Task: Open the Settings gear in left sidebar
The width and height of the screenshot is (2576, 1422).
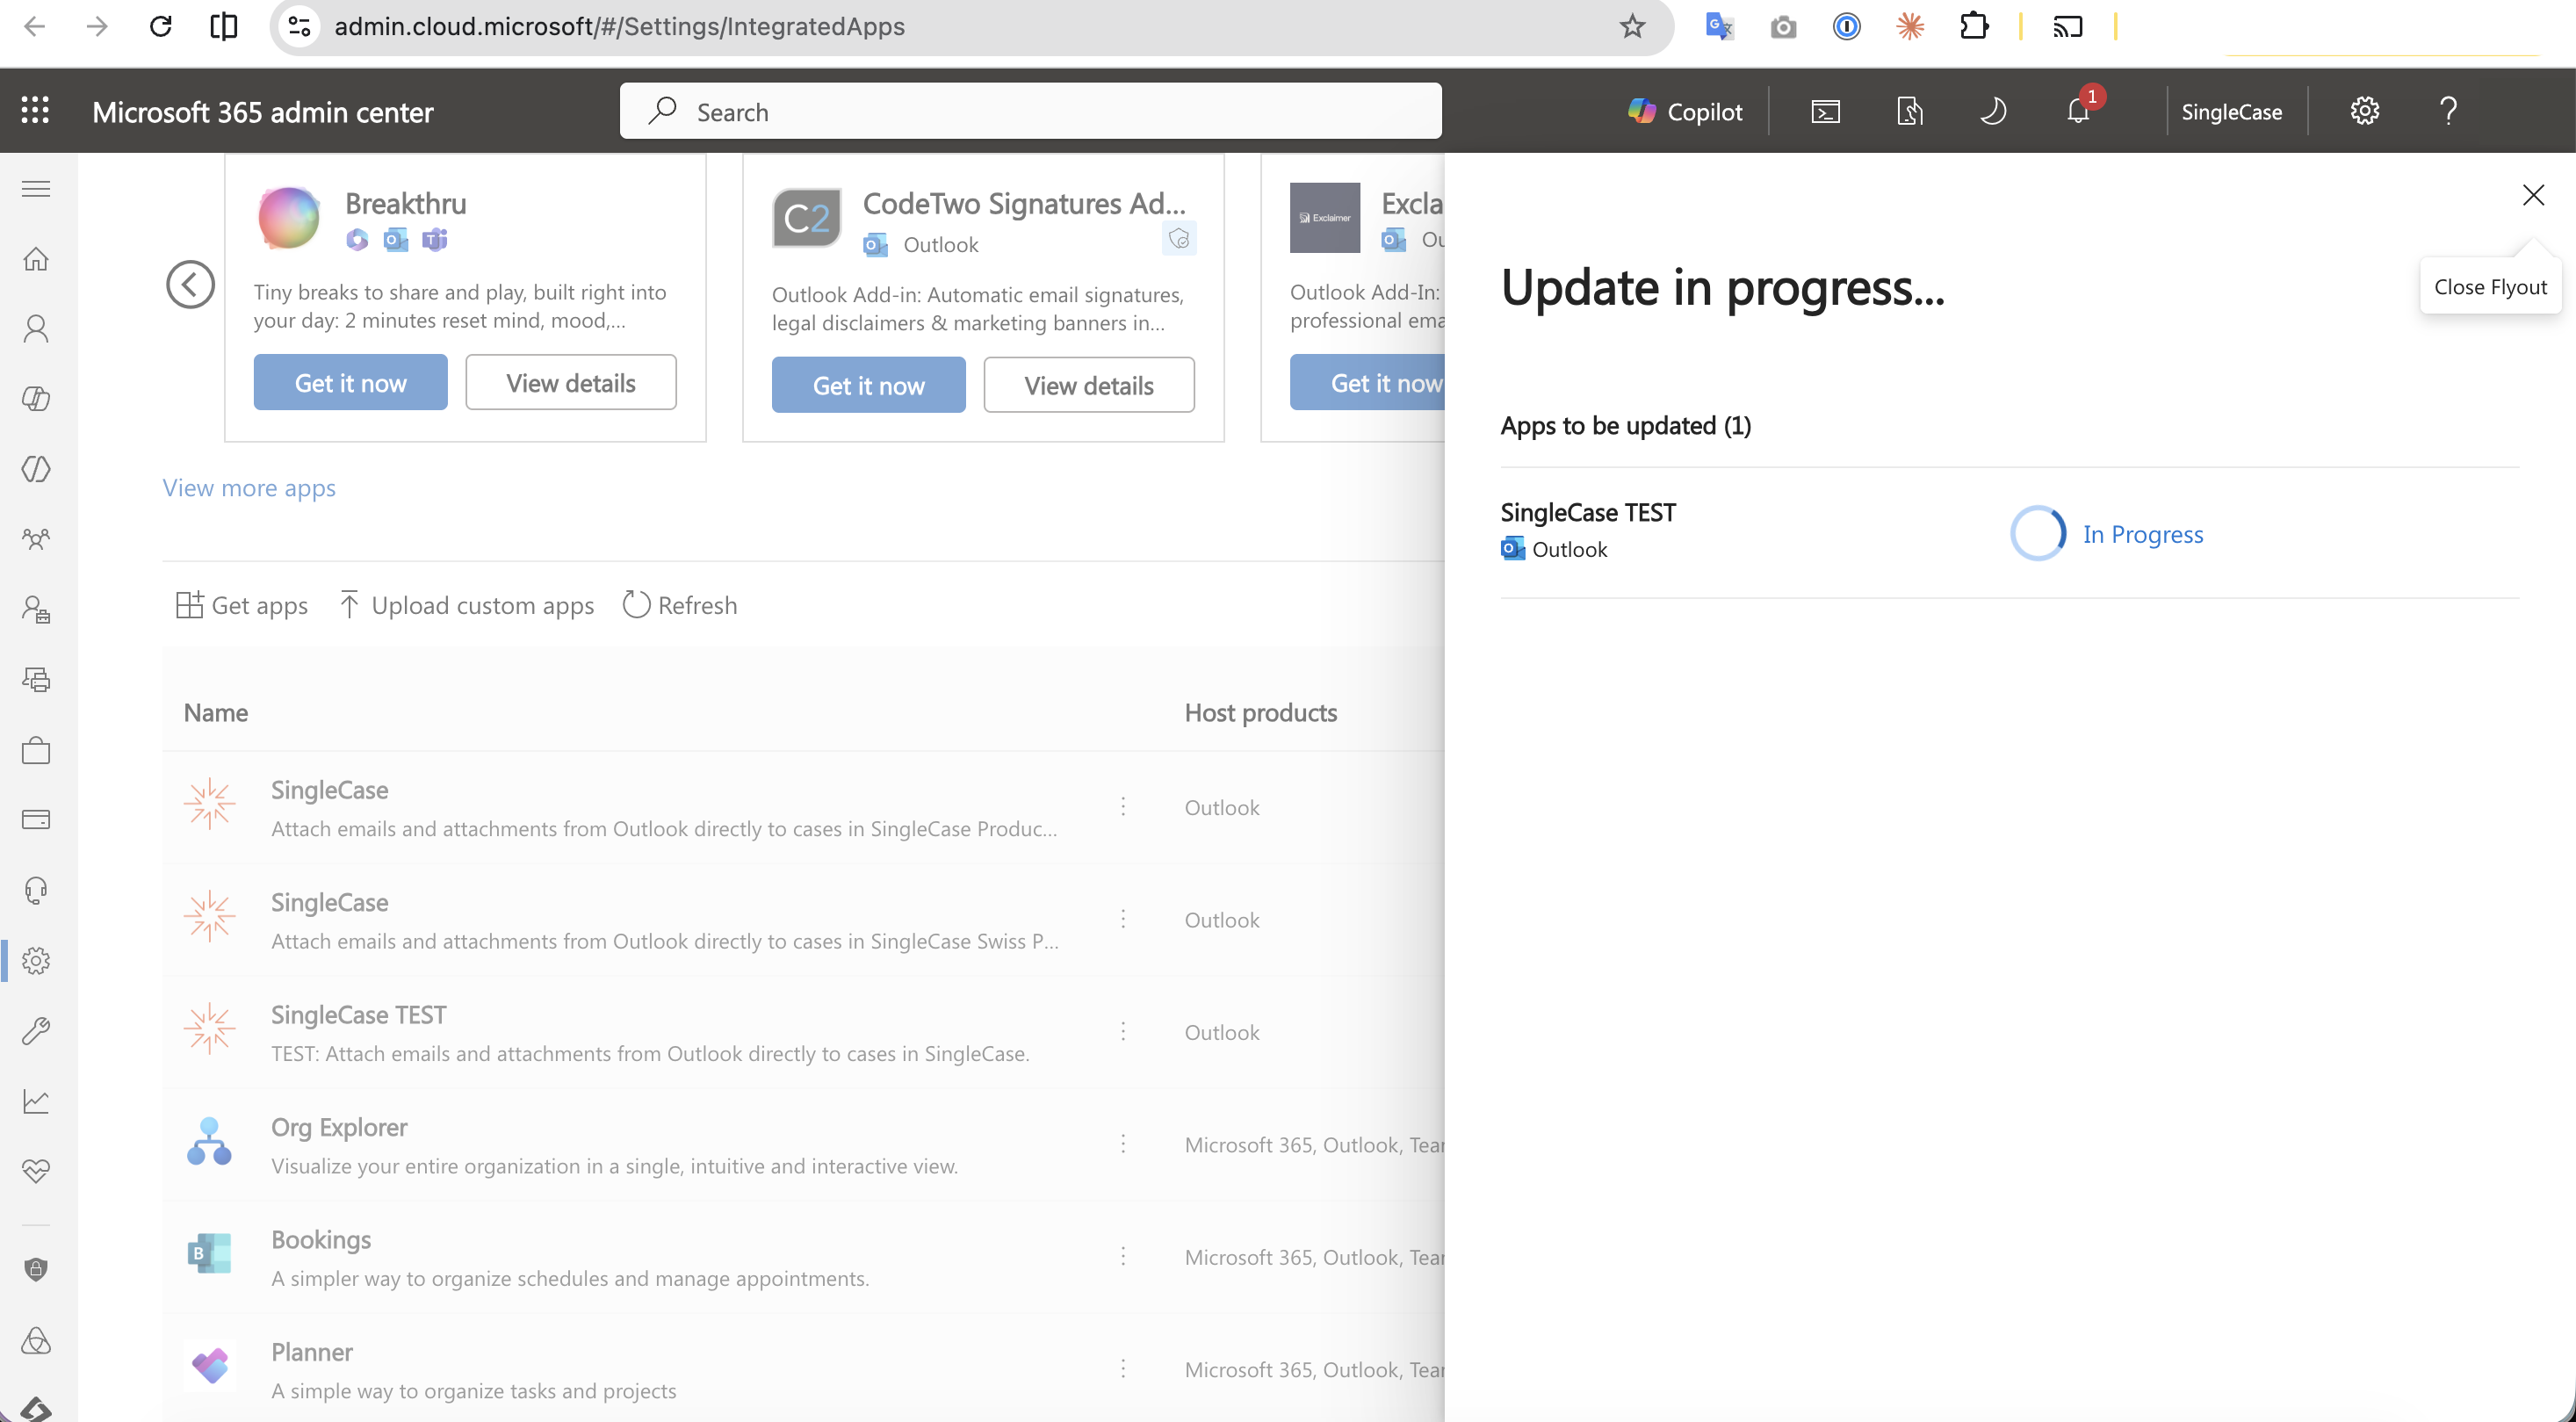Action: [36, 960]
